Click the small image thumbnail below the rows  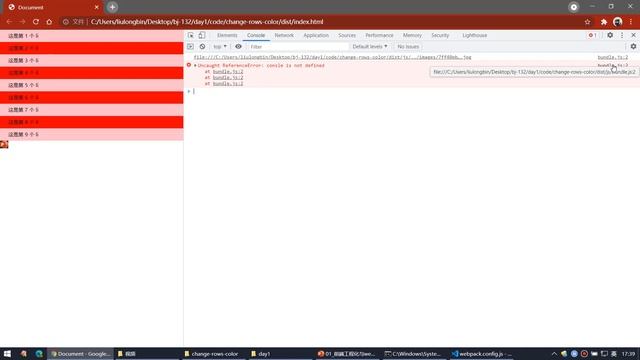click(x=4, y=144)
